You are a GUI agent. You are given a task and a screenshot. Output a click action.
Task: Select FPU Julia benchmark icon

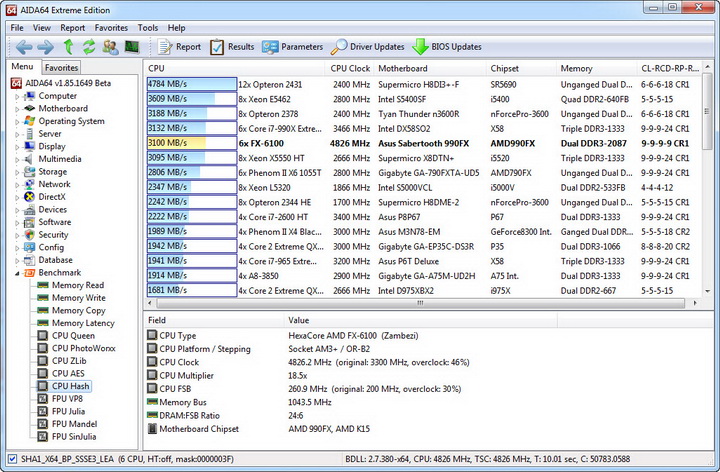click(x=43, y=411)
